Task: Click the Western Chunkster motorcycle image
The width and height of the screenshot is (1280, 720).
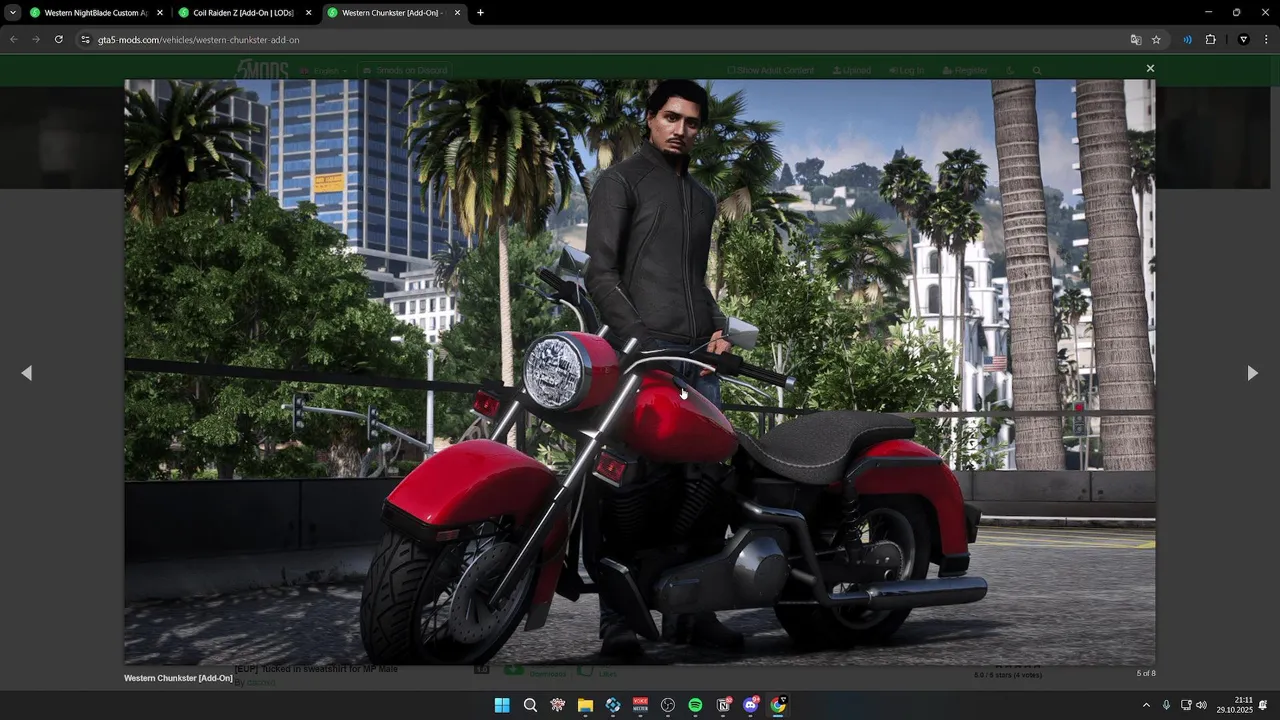Action: click(640, 372)
